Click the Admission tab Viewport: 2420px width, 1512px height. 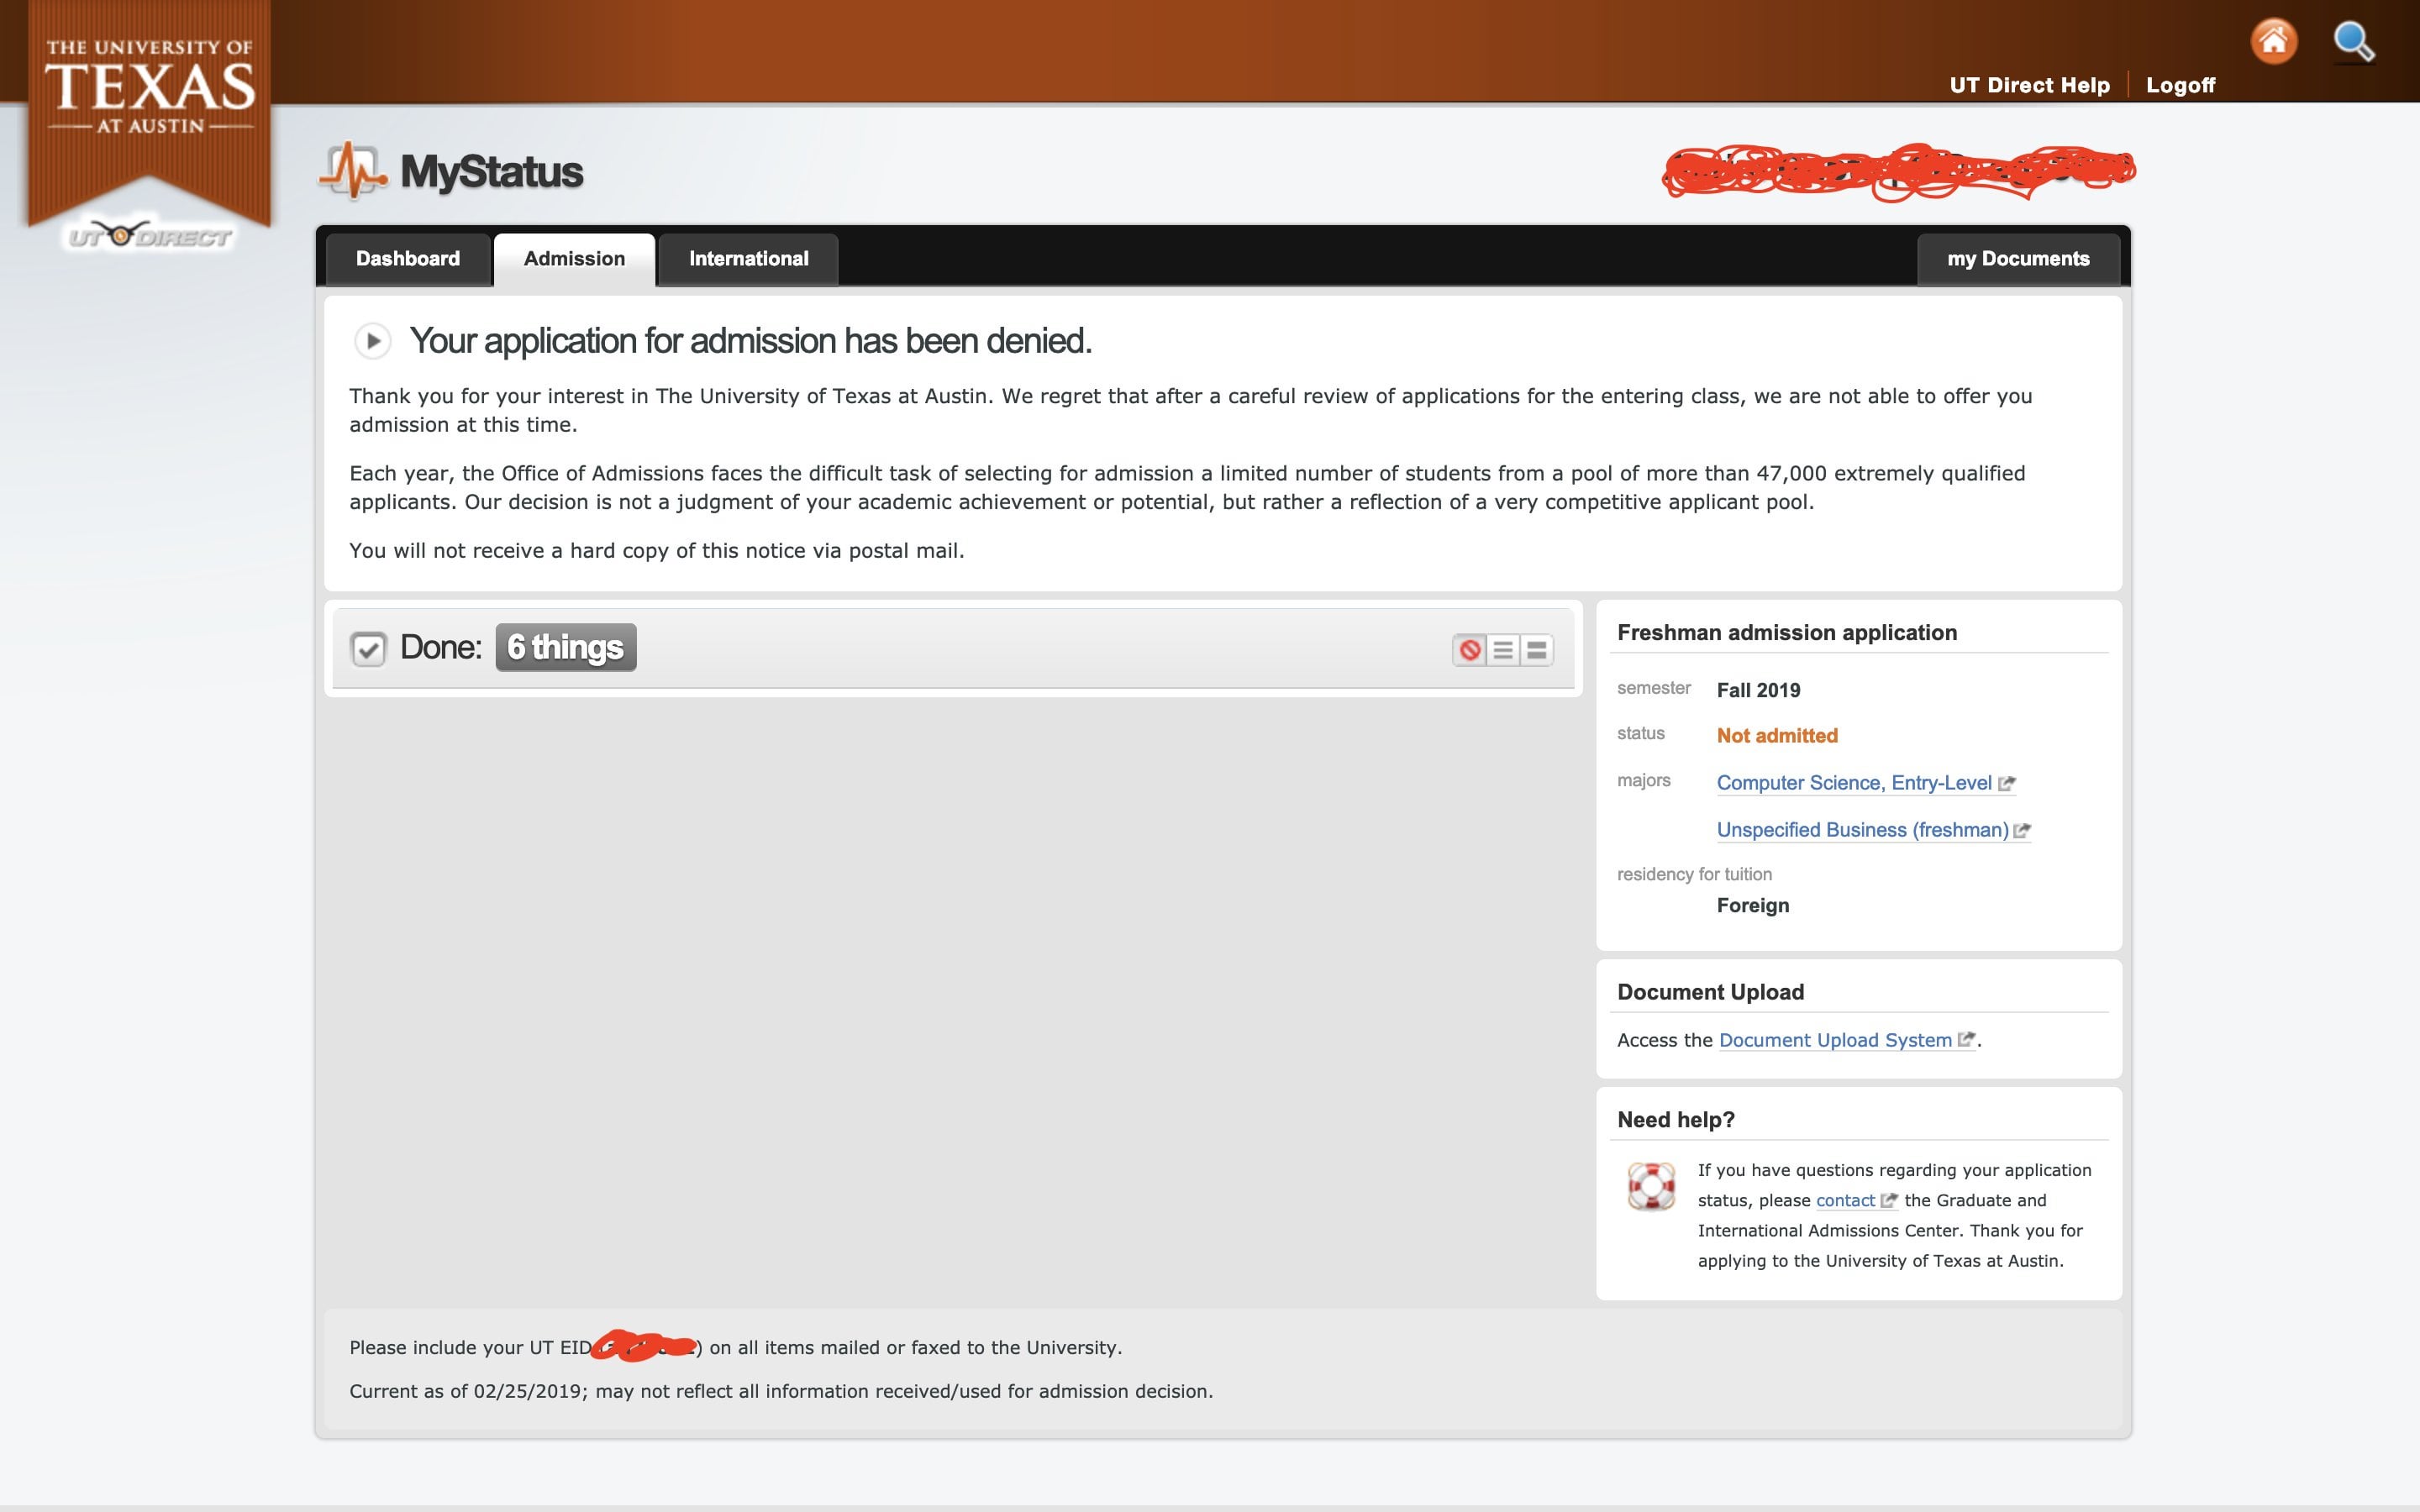[573, 258]
